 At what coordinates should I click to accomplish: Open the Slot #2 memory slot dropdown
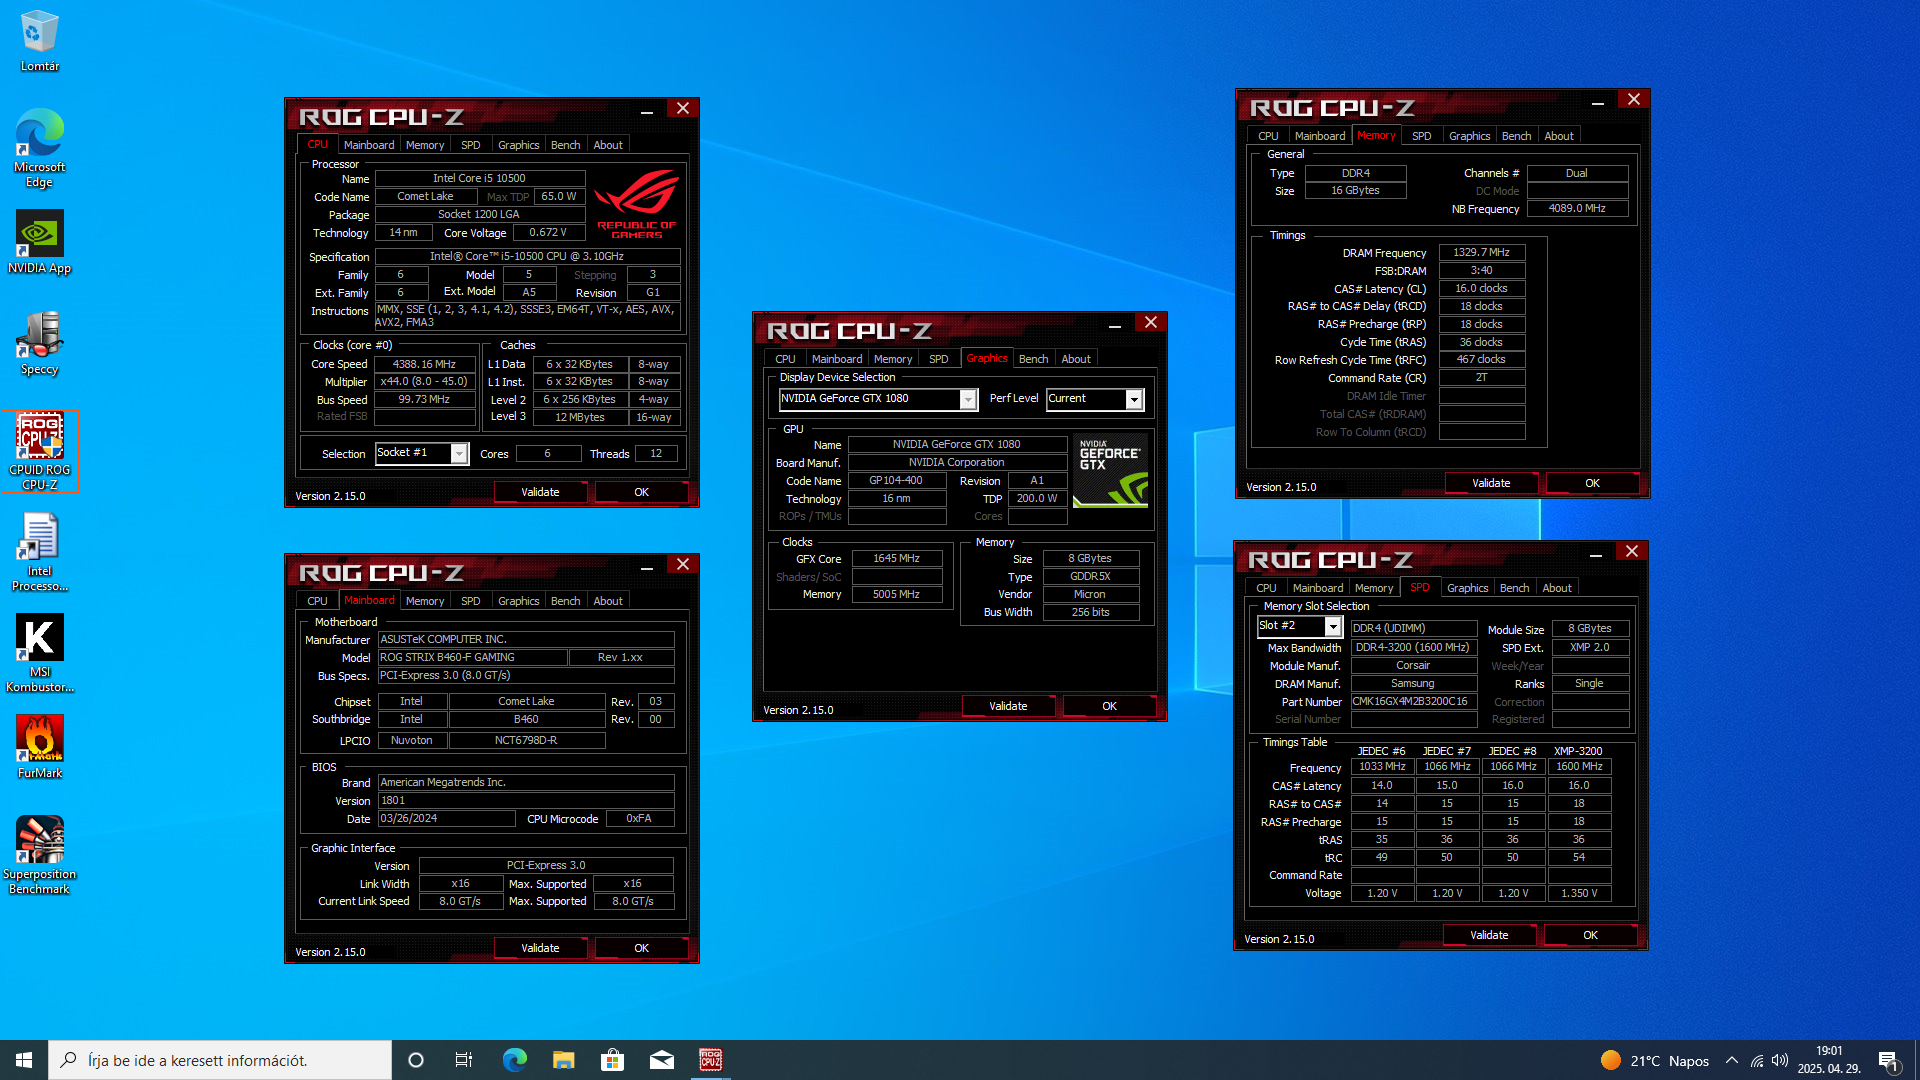[1333, 627]
